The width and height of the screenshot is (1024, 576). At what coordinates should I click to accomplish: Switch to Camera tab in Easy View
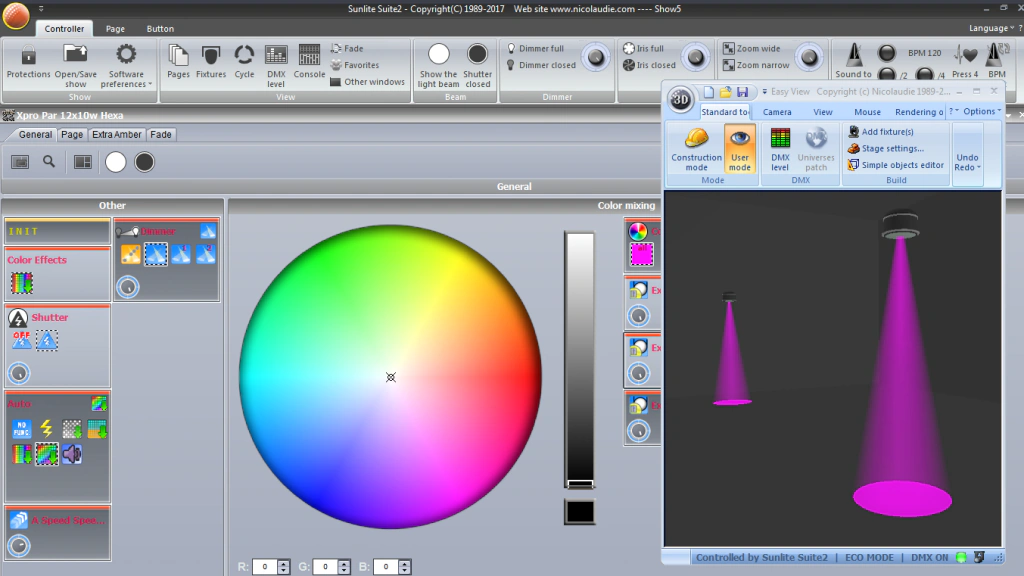click(777, 112)
